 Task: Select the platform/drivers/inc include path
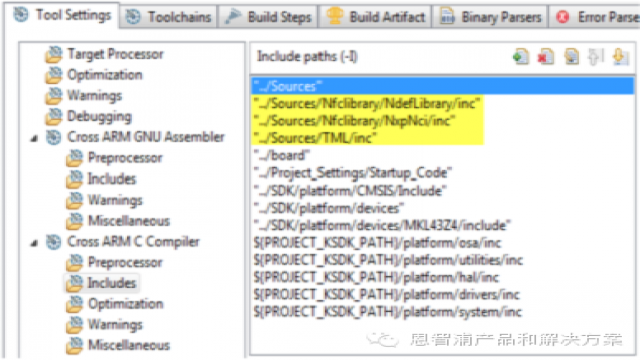click(387, 295)
